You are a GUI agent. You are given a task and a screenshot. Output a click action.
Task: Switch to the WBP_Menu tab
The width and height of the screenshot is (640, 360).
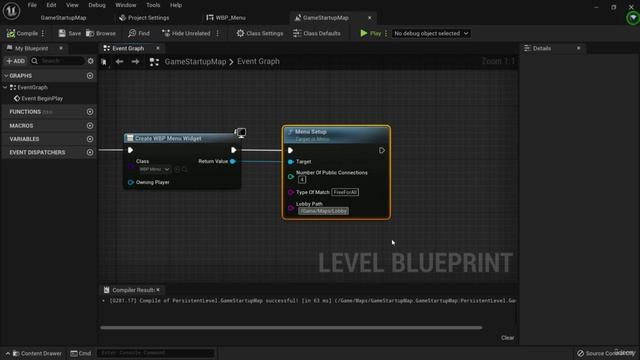click(226, 18)
